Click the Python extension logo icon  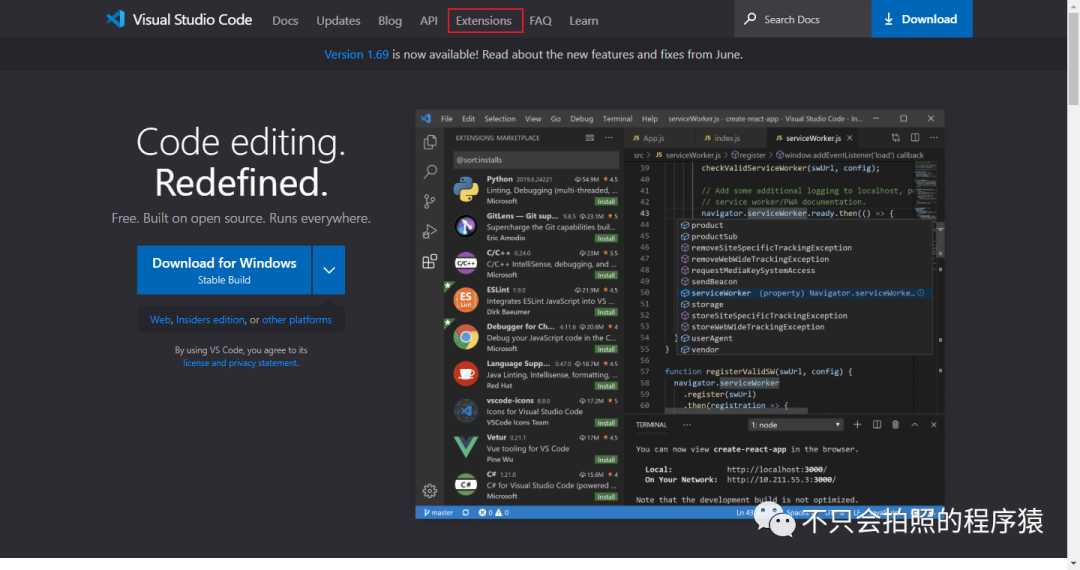pyautogui.click(x=466, y=189)
